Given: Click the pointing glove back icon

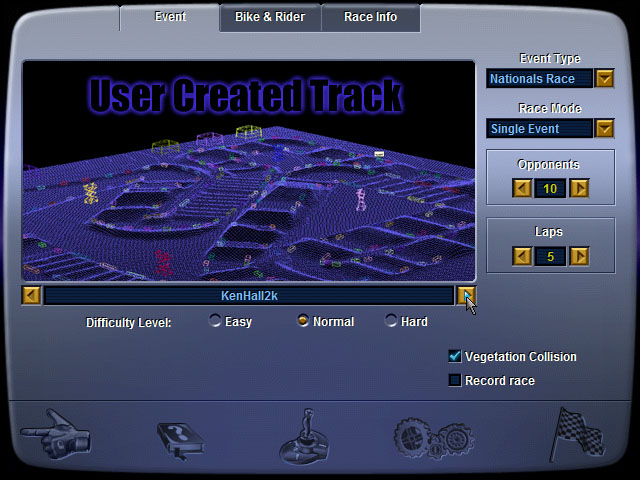Looking at the screenshot, I should tap(56, 434).
